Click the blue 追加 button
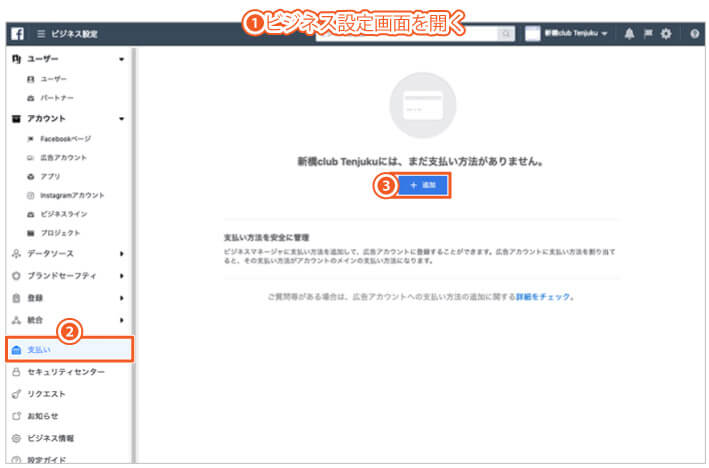This screenshot has height=468, width=709. (423, 185)
